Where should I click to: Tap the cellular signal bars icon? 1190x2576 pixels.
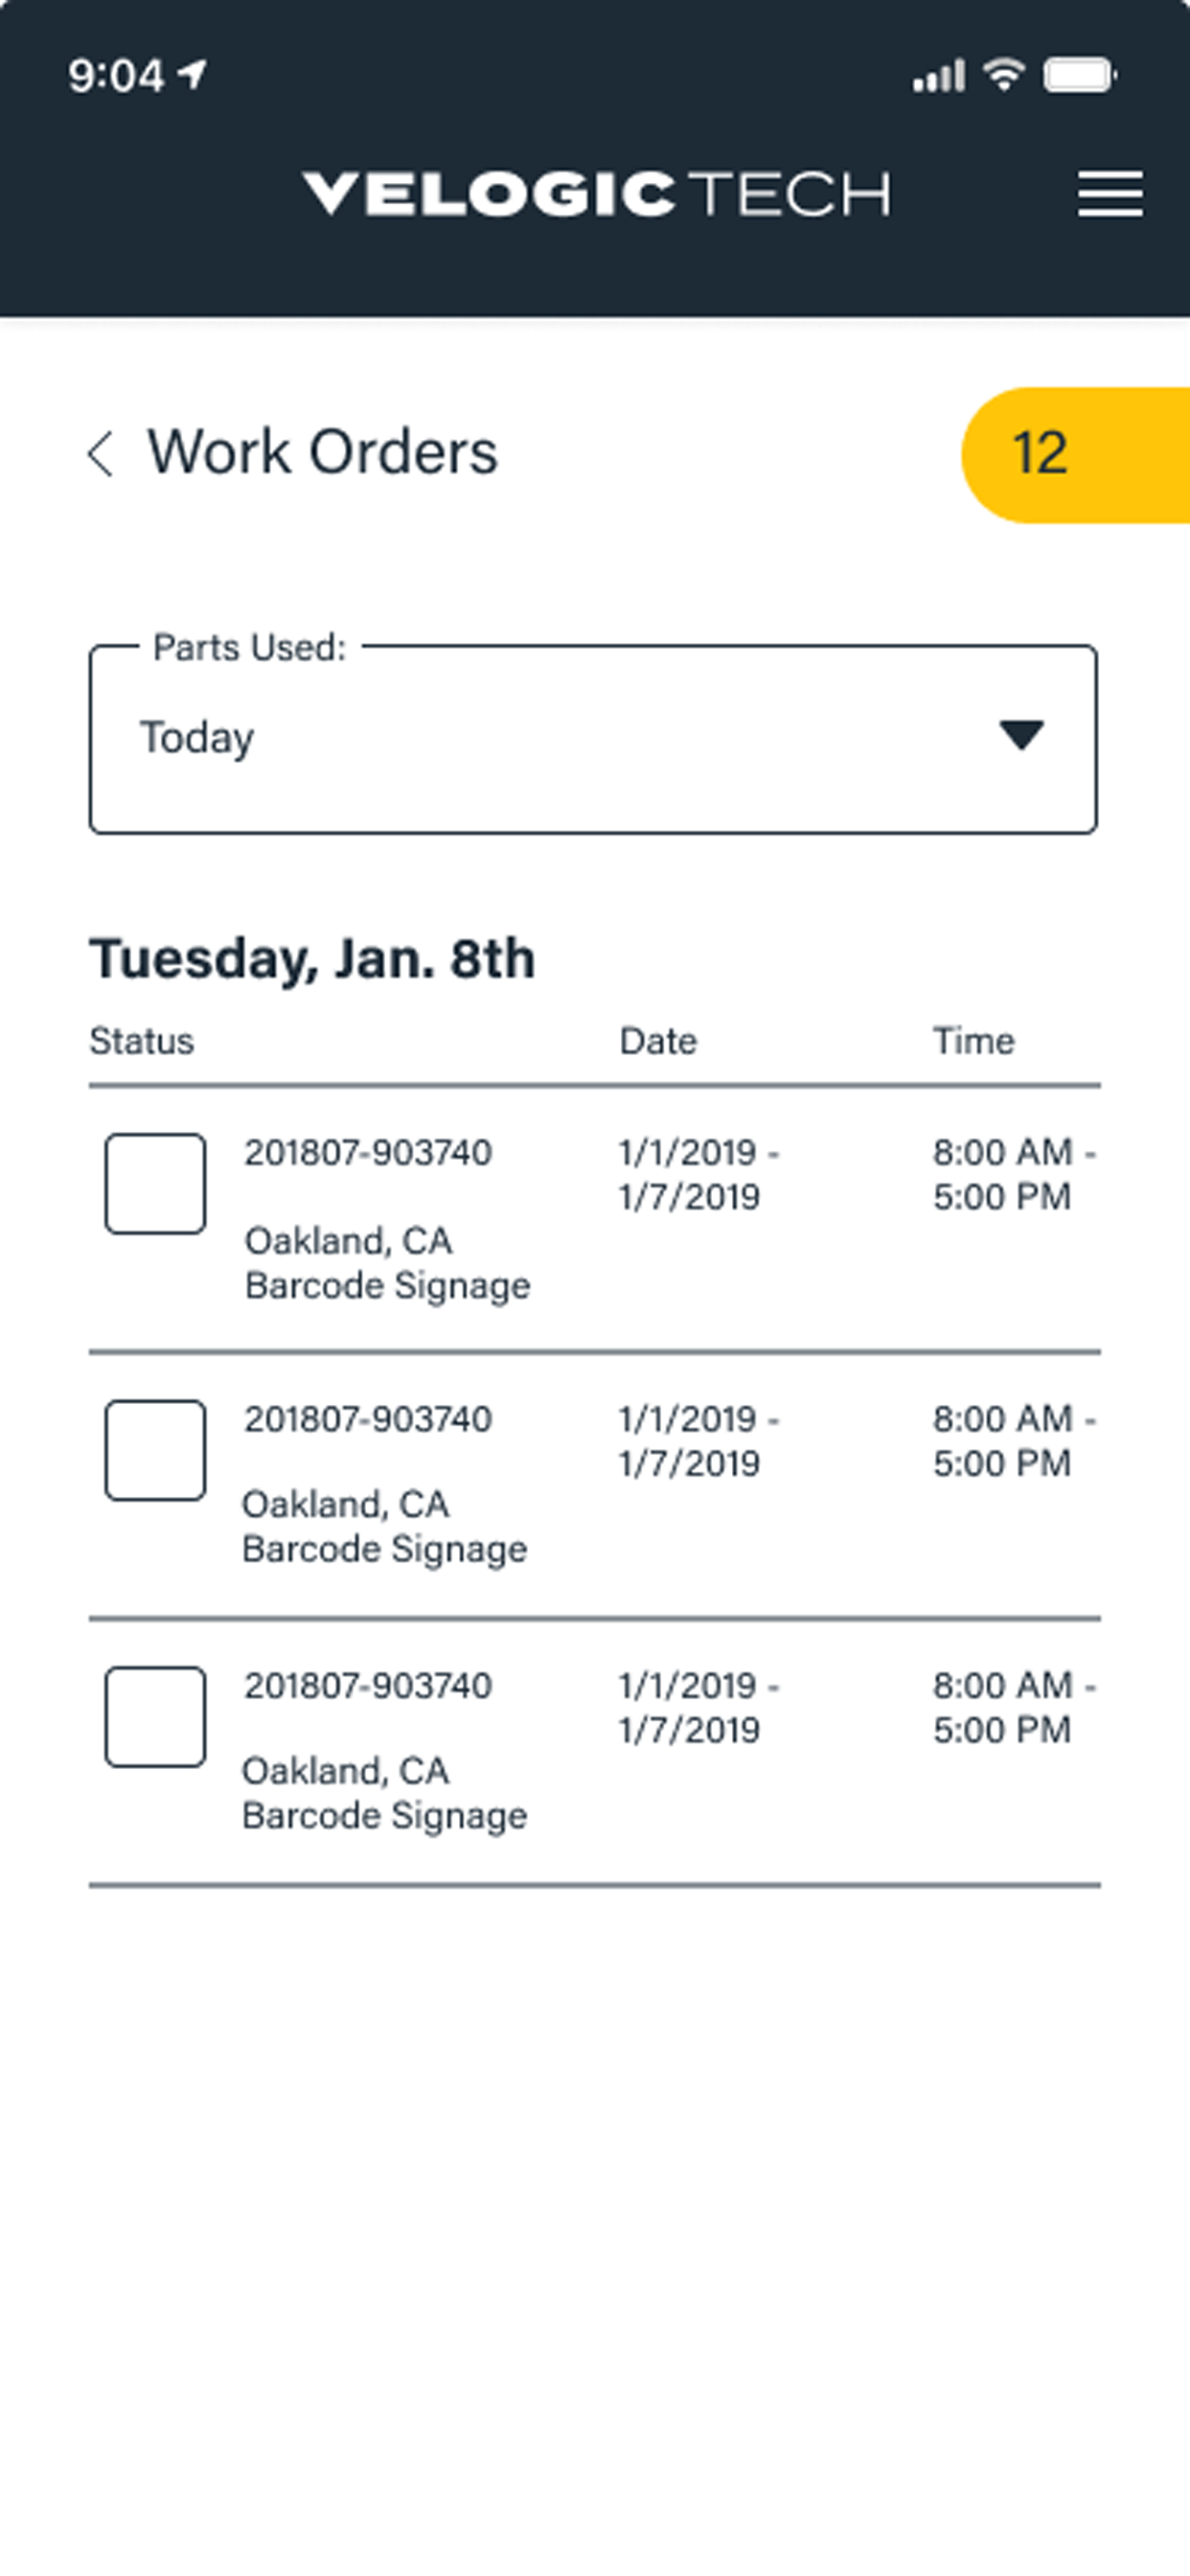click(x=938, y=76)
